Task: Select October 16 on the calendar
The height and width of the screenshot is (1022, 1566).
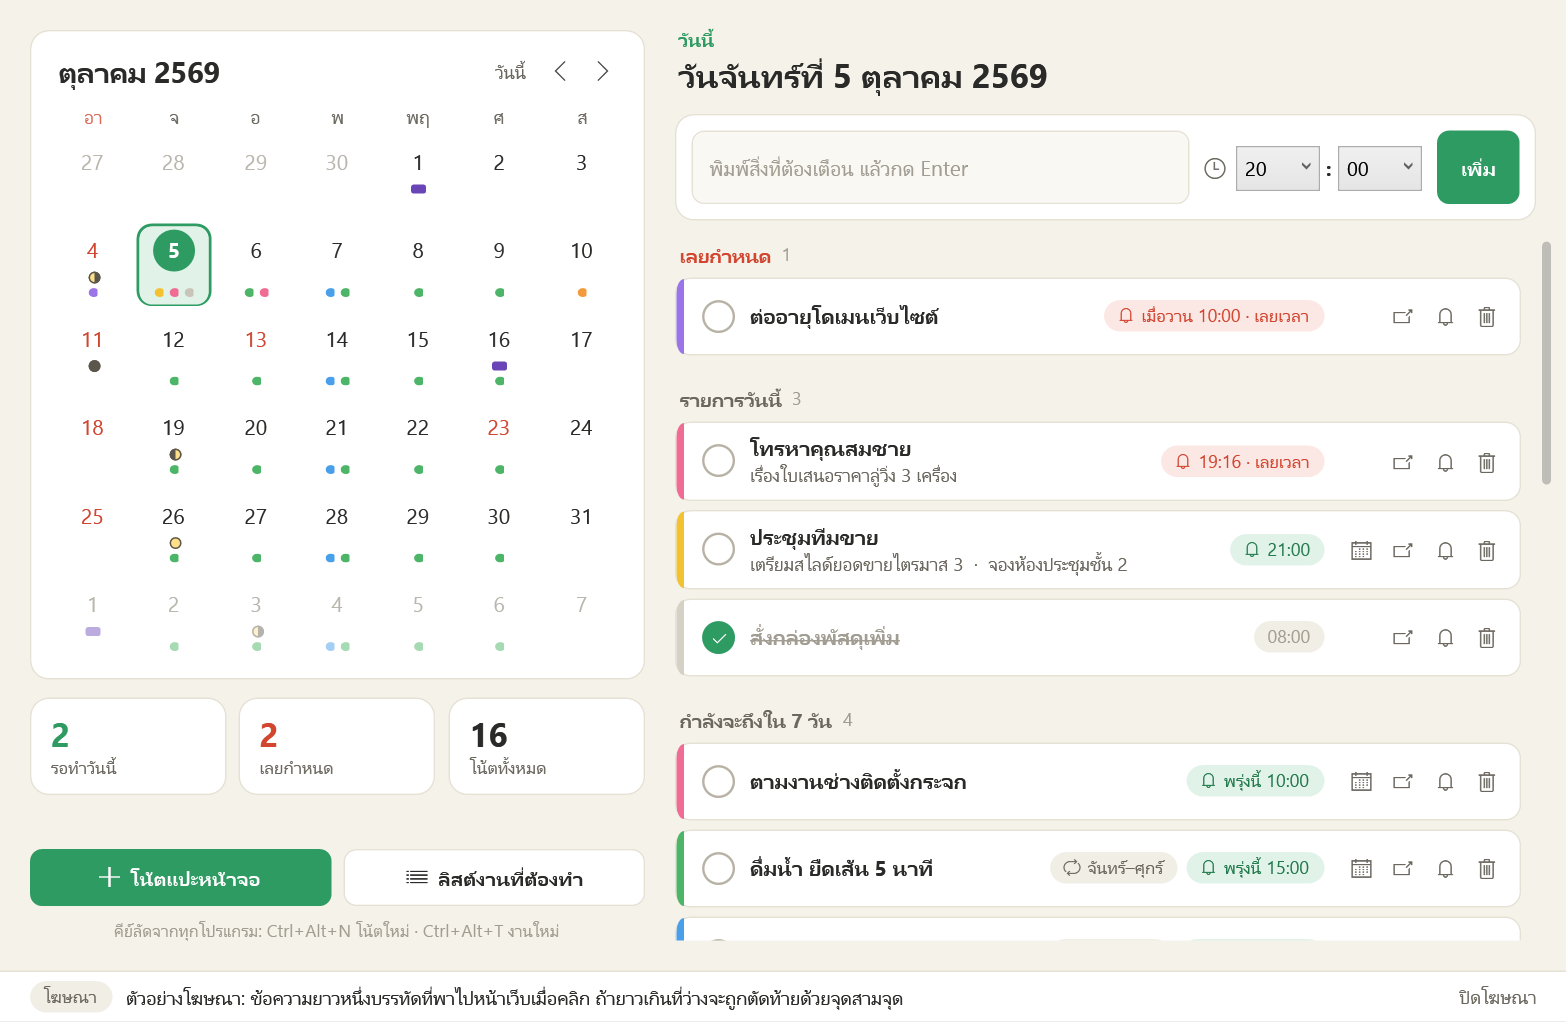Action: (499, 352)
